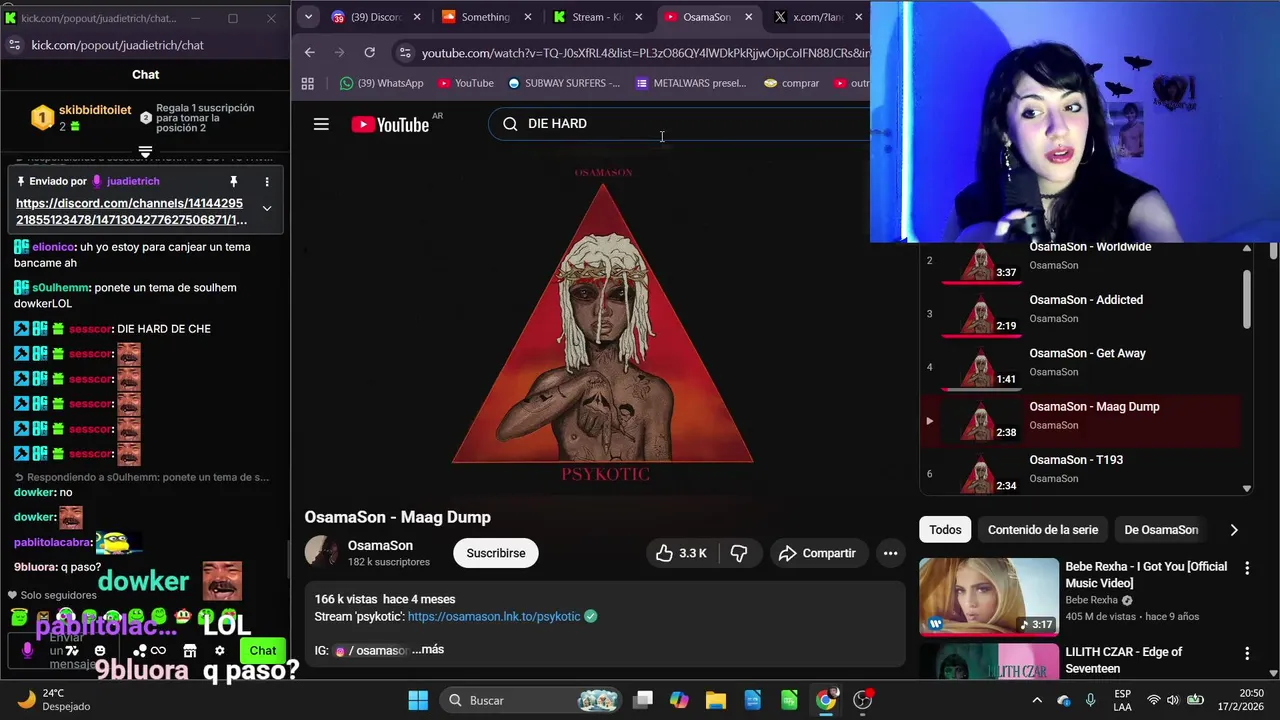Image resolution: width=1280 pixels, height=720 pixels.
Task: Open options menu for Bebe Rexha video
Action: click(1247, 568)
